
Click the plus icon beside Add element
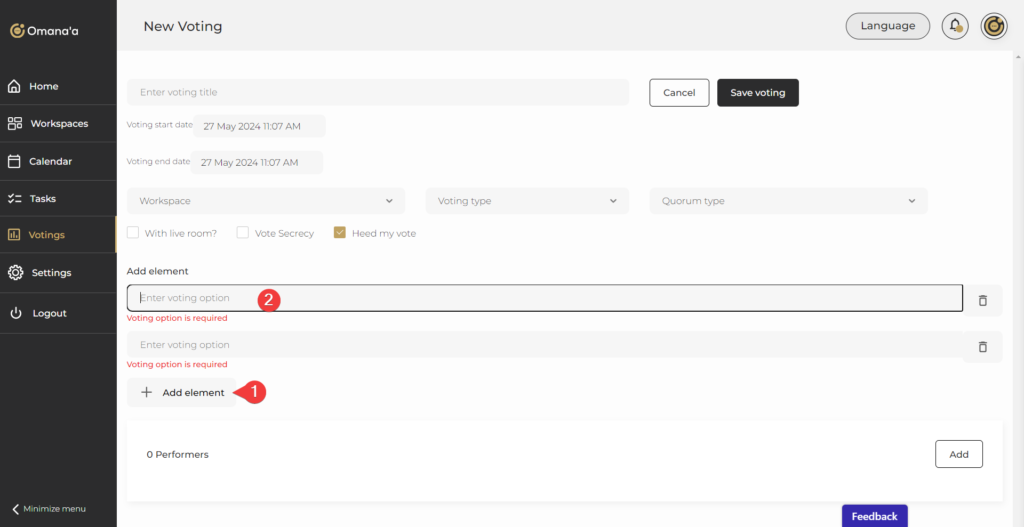click(146, 393)
